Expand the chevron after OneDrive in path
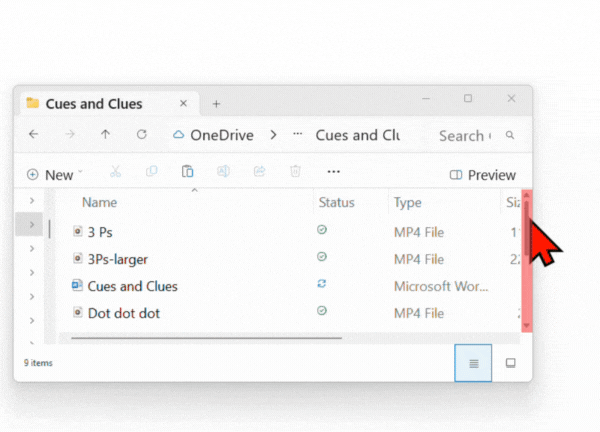Screen dimensions: 600x432 coord(273,135)
